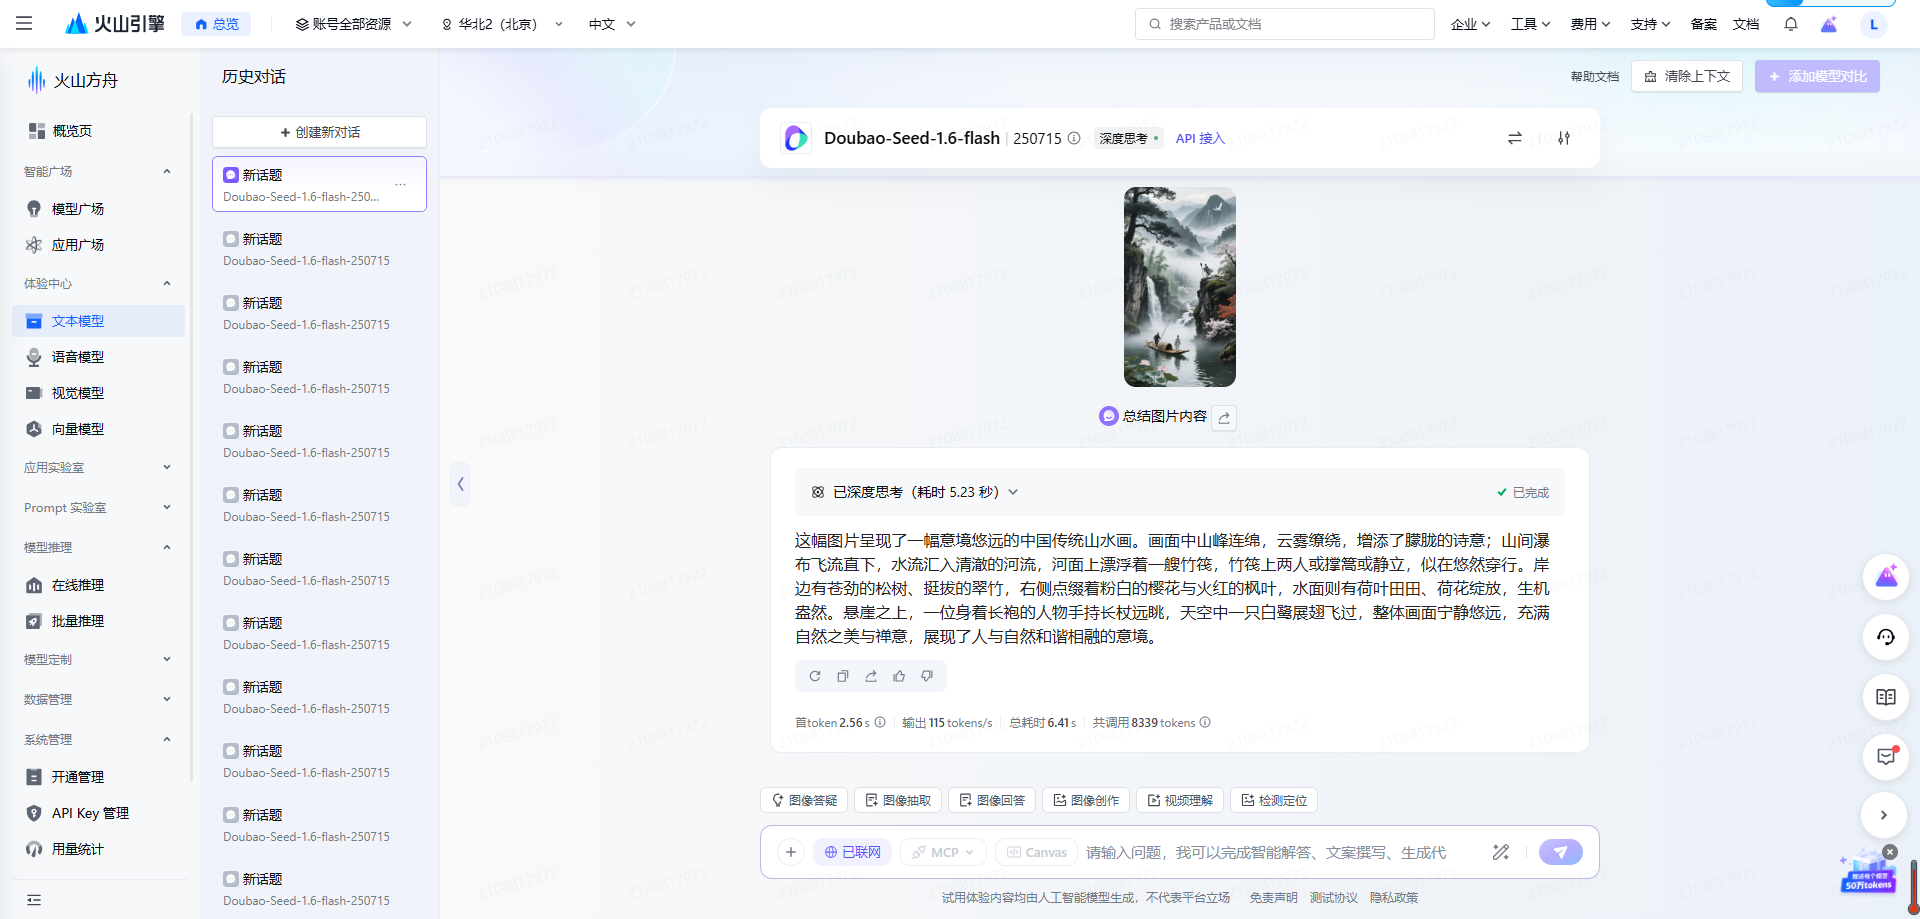Screen dimensions: 1920x919
Task: Expand the right floating toolbar arrow
Action: pos(1884,815)
